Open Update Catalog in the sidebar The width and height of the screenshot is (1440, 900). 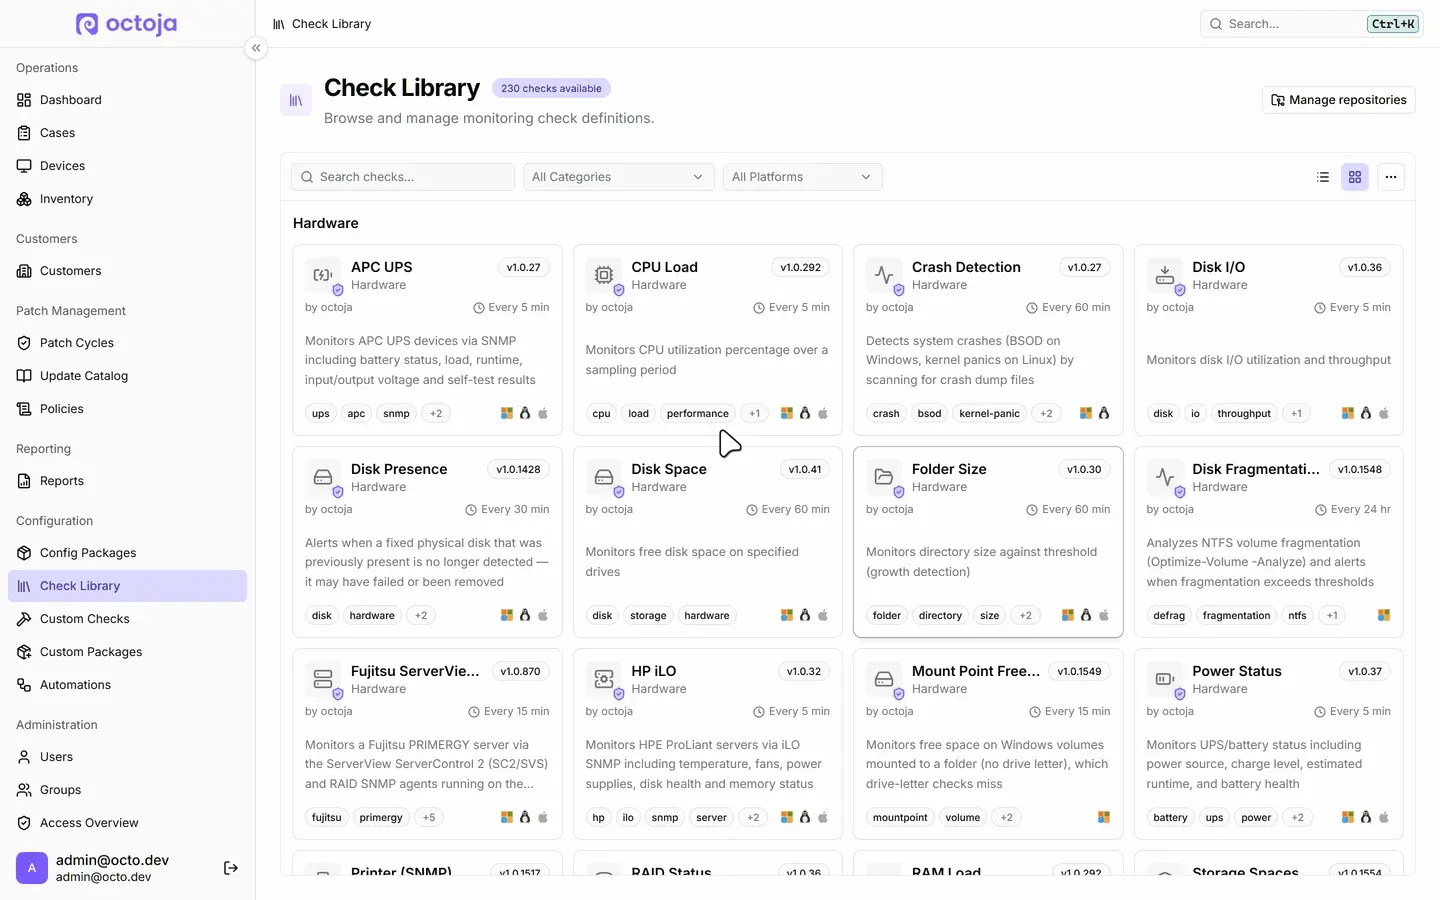[127, 376]
